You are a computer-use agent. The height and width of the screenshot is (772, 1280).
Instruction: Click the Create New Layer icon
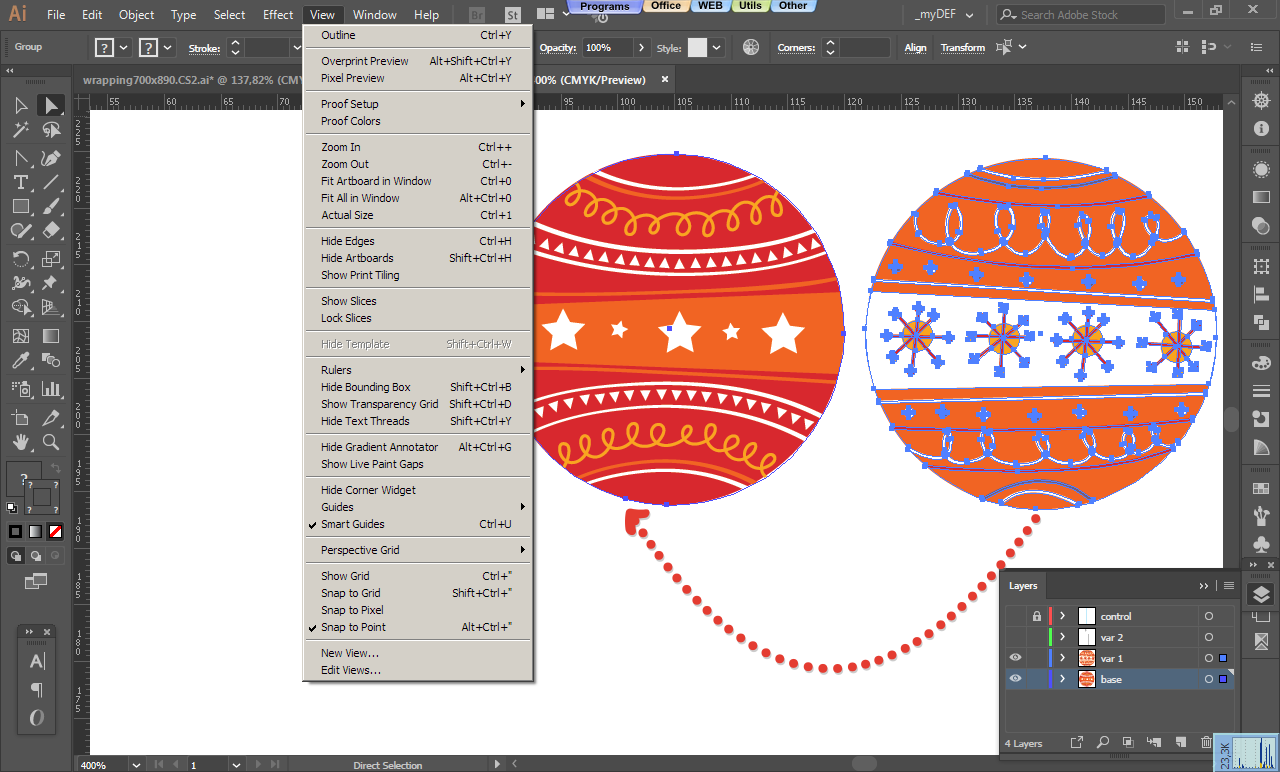[x=1180, y=743]
